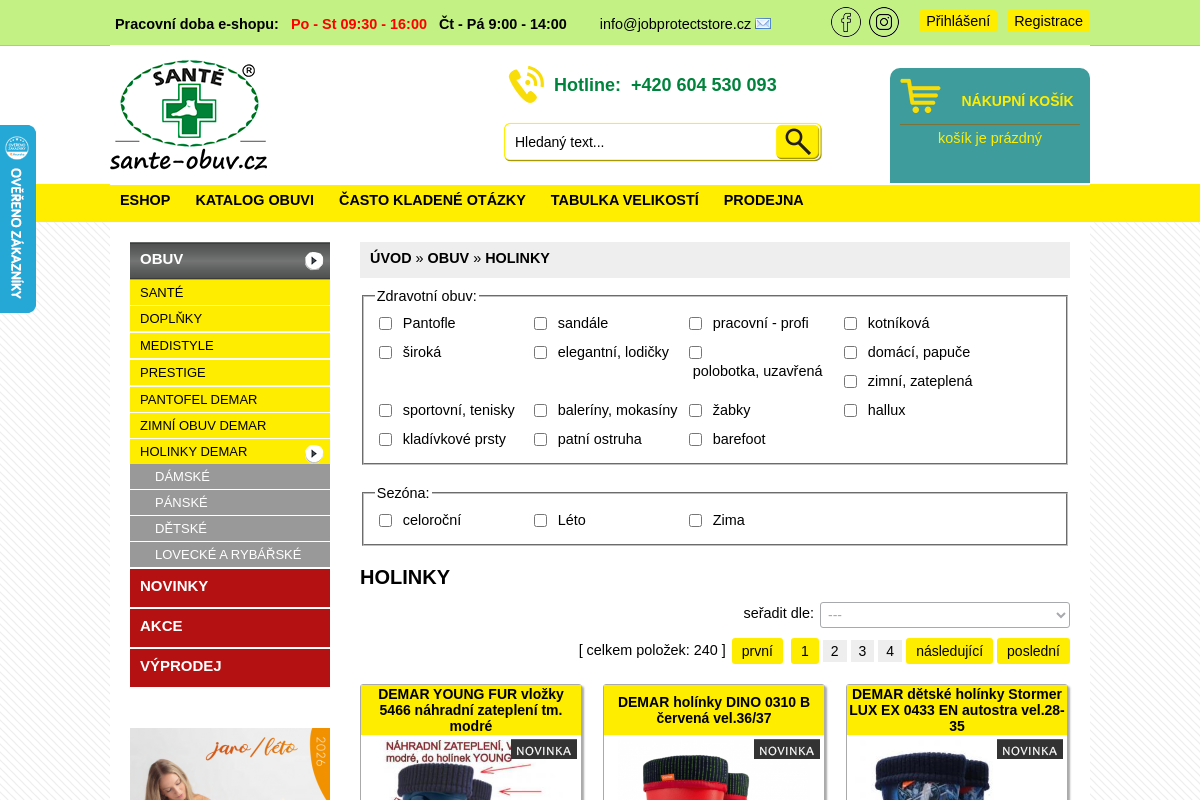Open the shopping cart icon
1200x800 pixels.
pyautogui.click(x=920, y=93)
